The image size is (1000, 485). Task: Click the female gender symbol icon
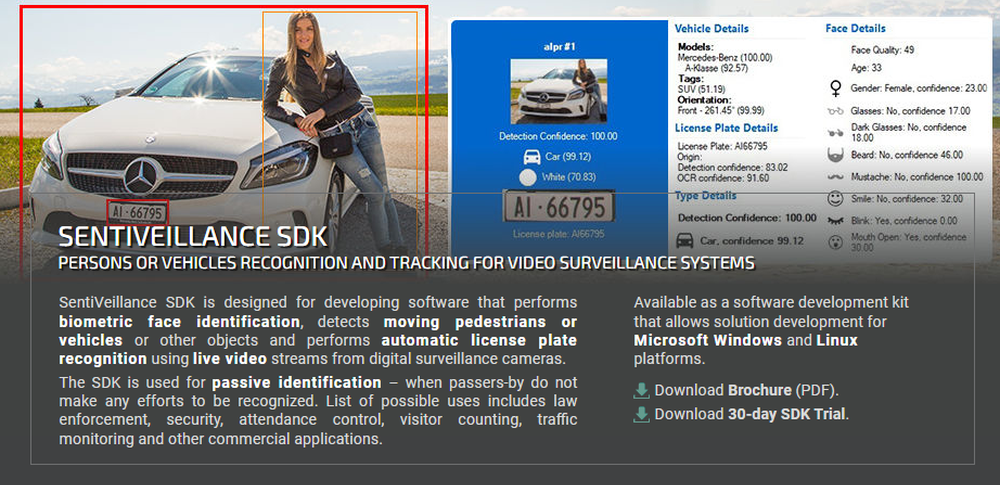pyautogui.click(x=835, y=87)
